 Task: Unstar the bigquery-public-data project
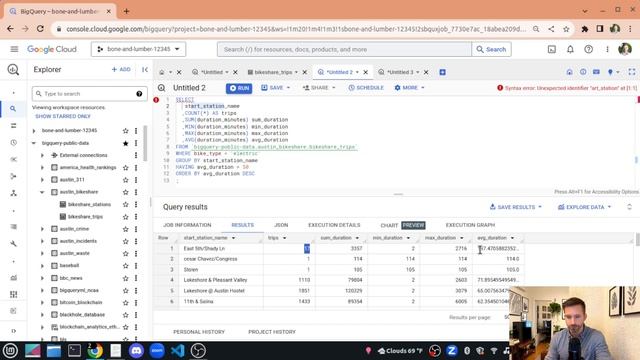125,143
